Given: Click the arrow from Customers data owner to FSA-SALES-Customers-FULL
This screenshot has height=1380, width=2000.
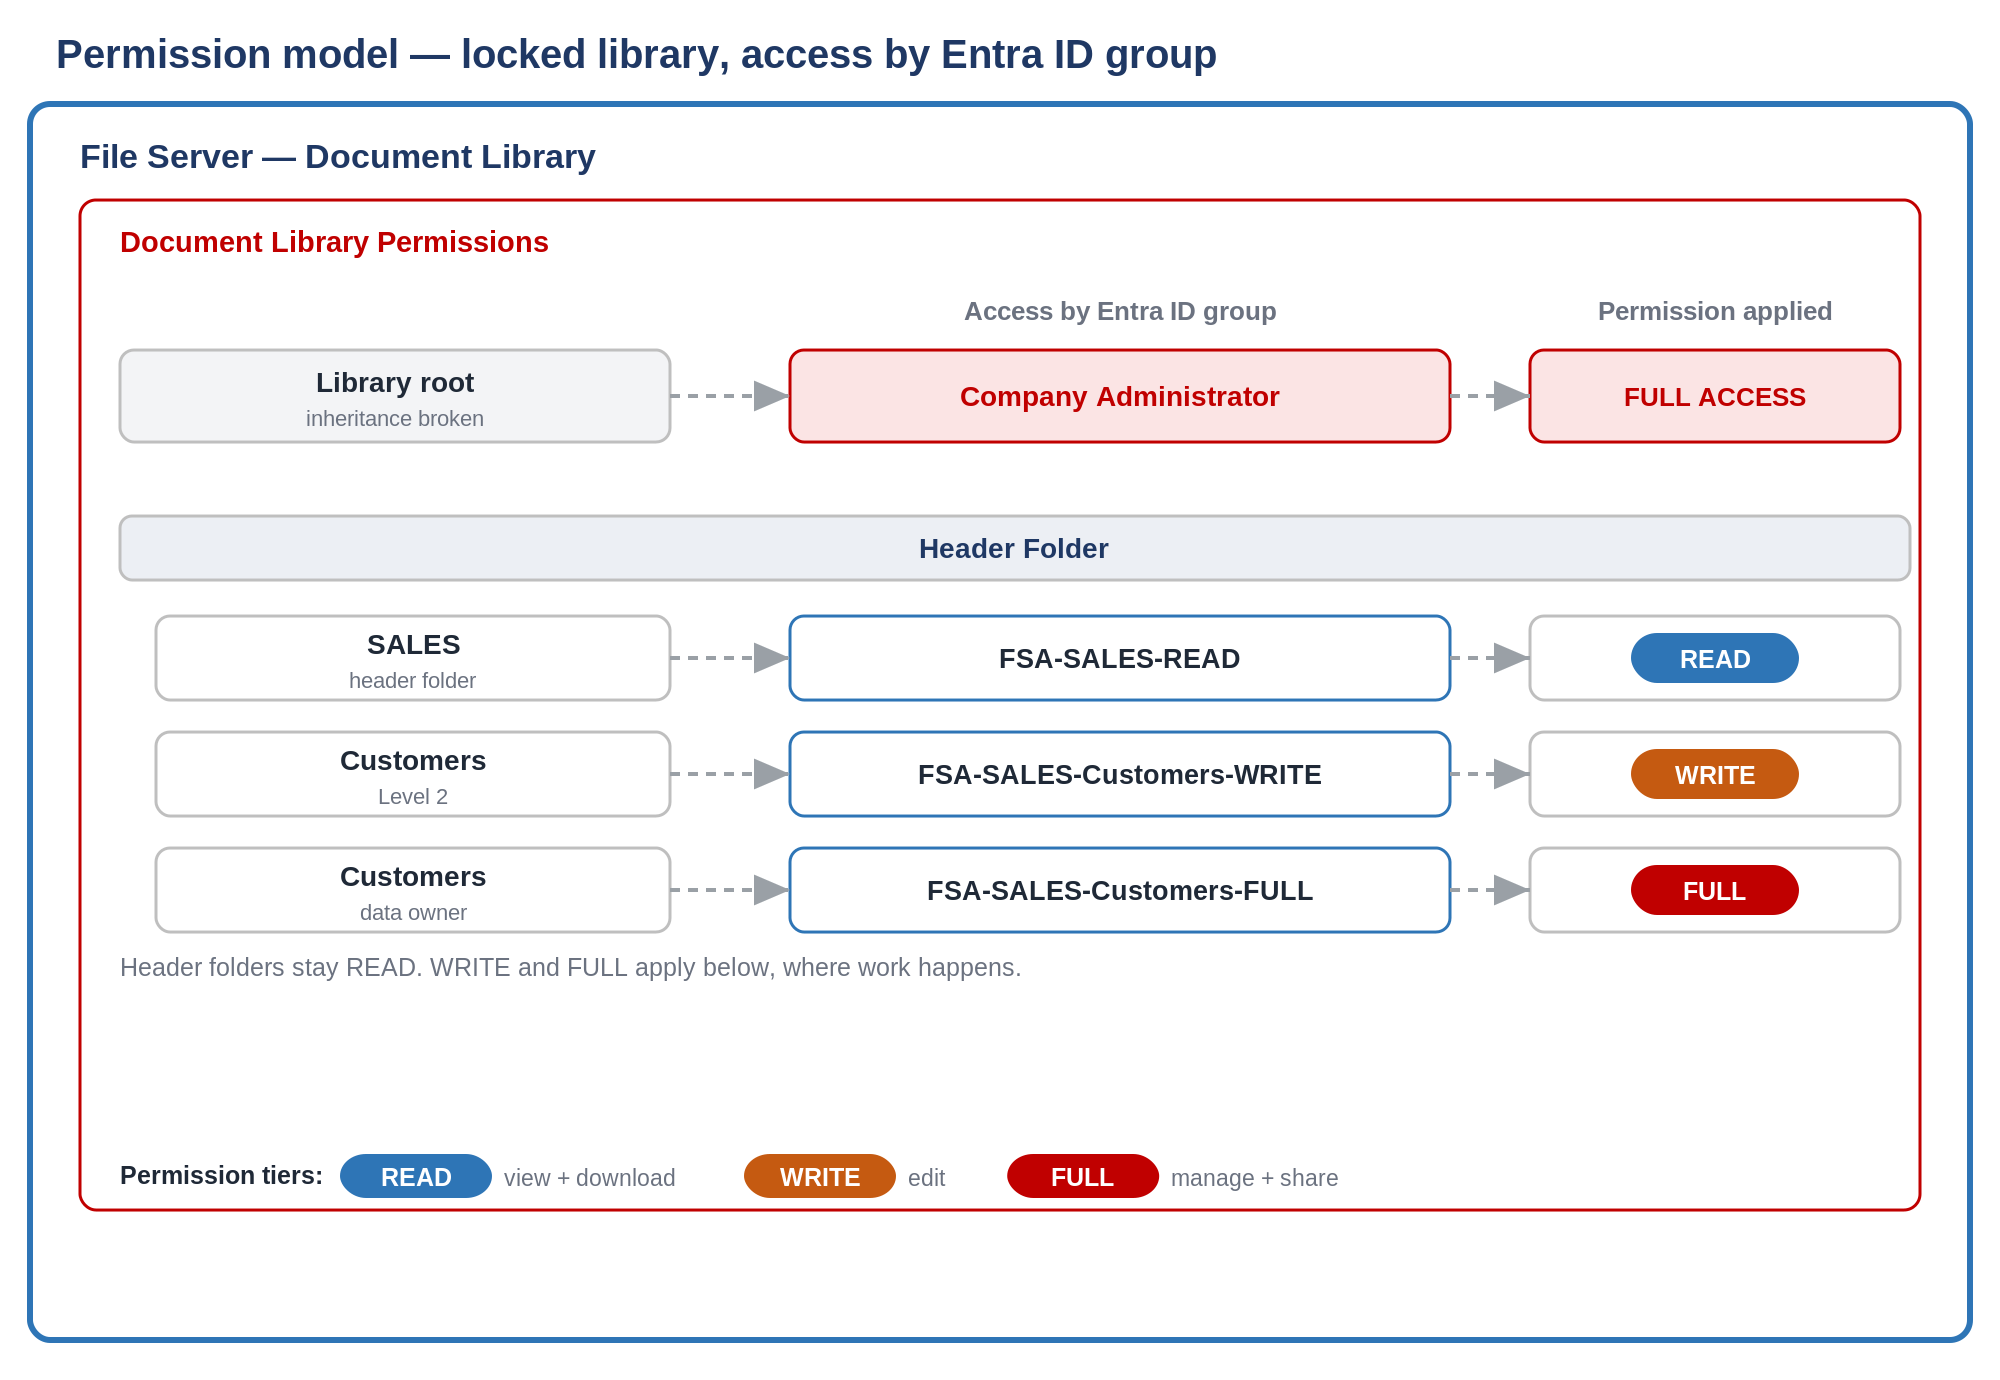Looking at the screenshot, I should pyautogui.click(x=730, y=890).
